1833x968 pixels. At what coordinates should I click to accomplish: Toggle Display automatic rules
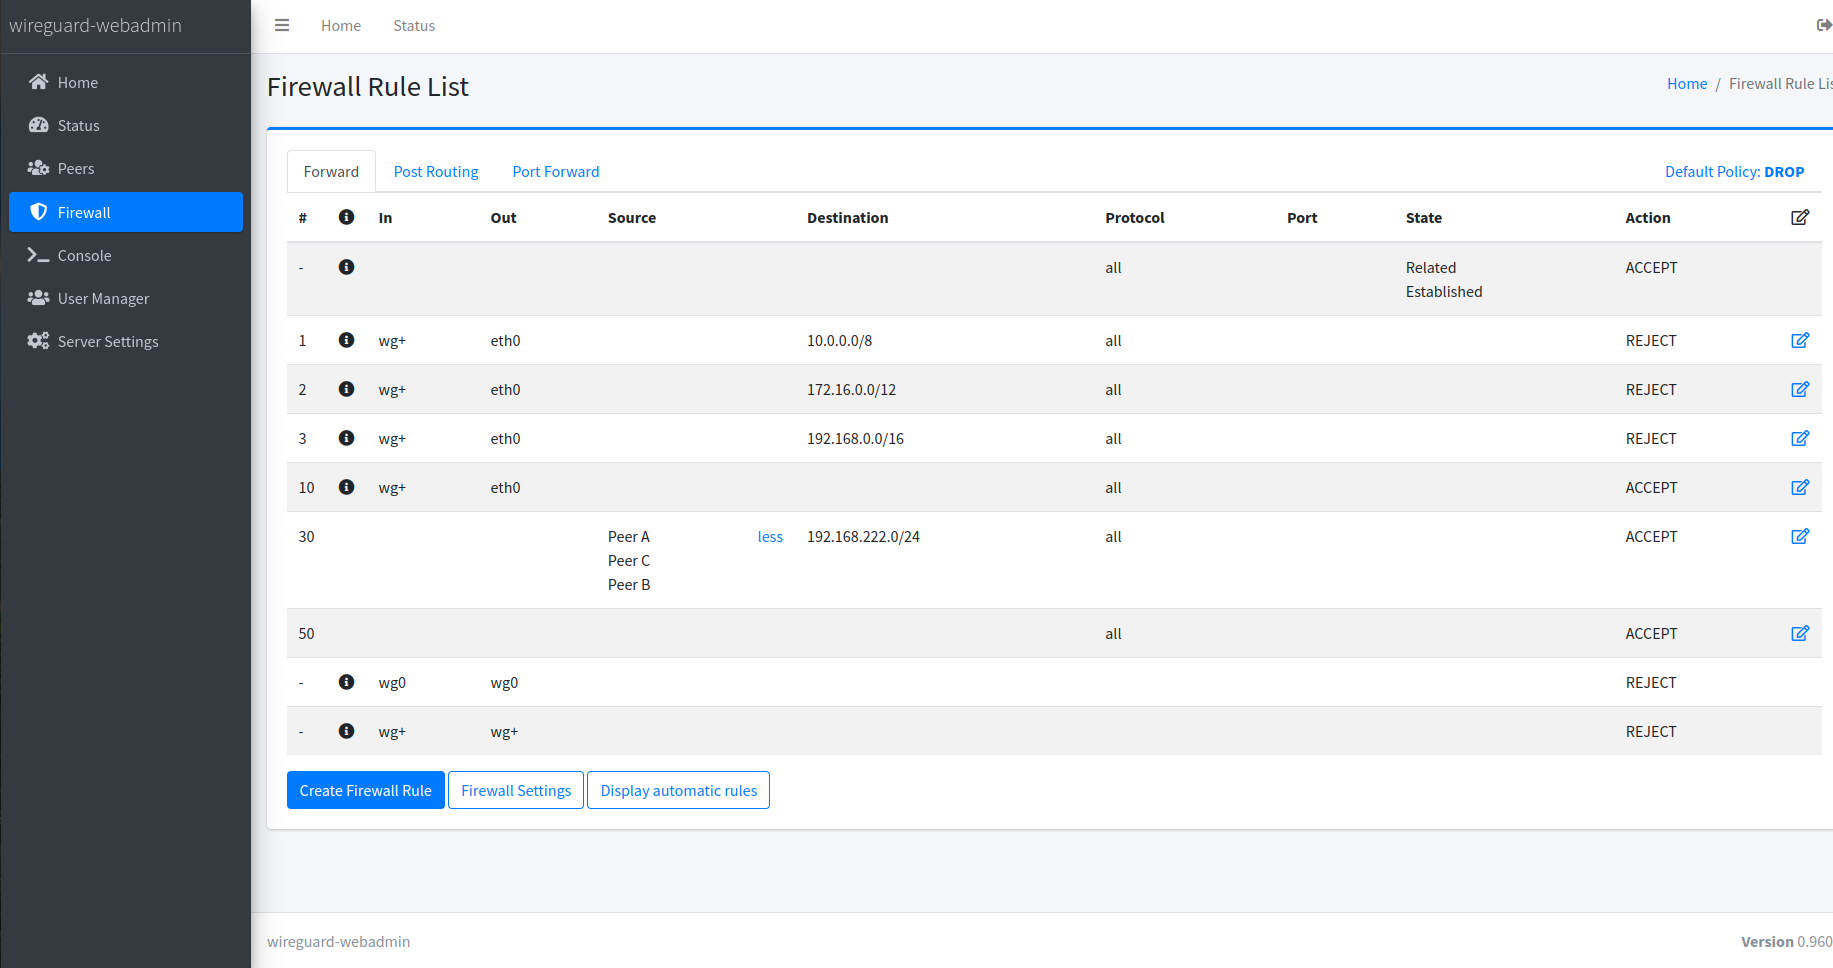pyautogui.click(x=678, y=791)
